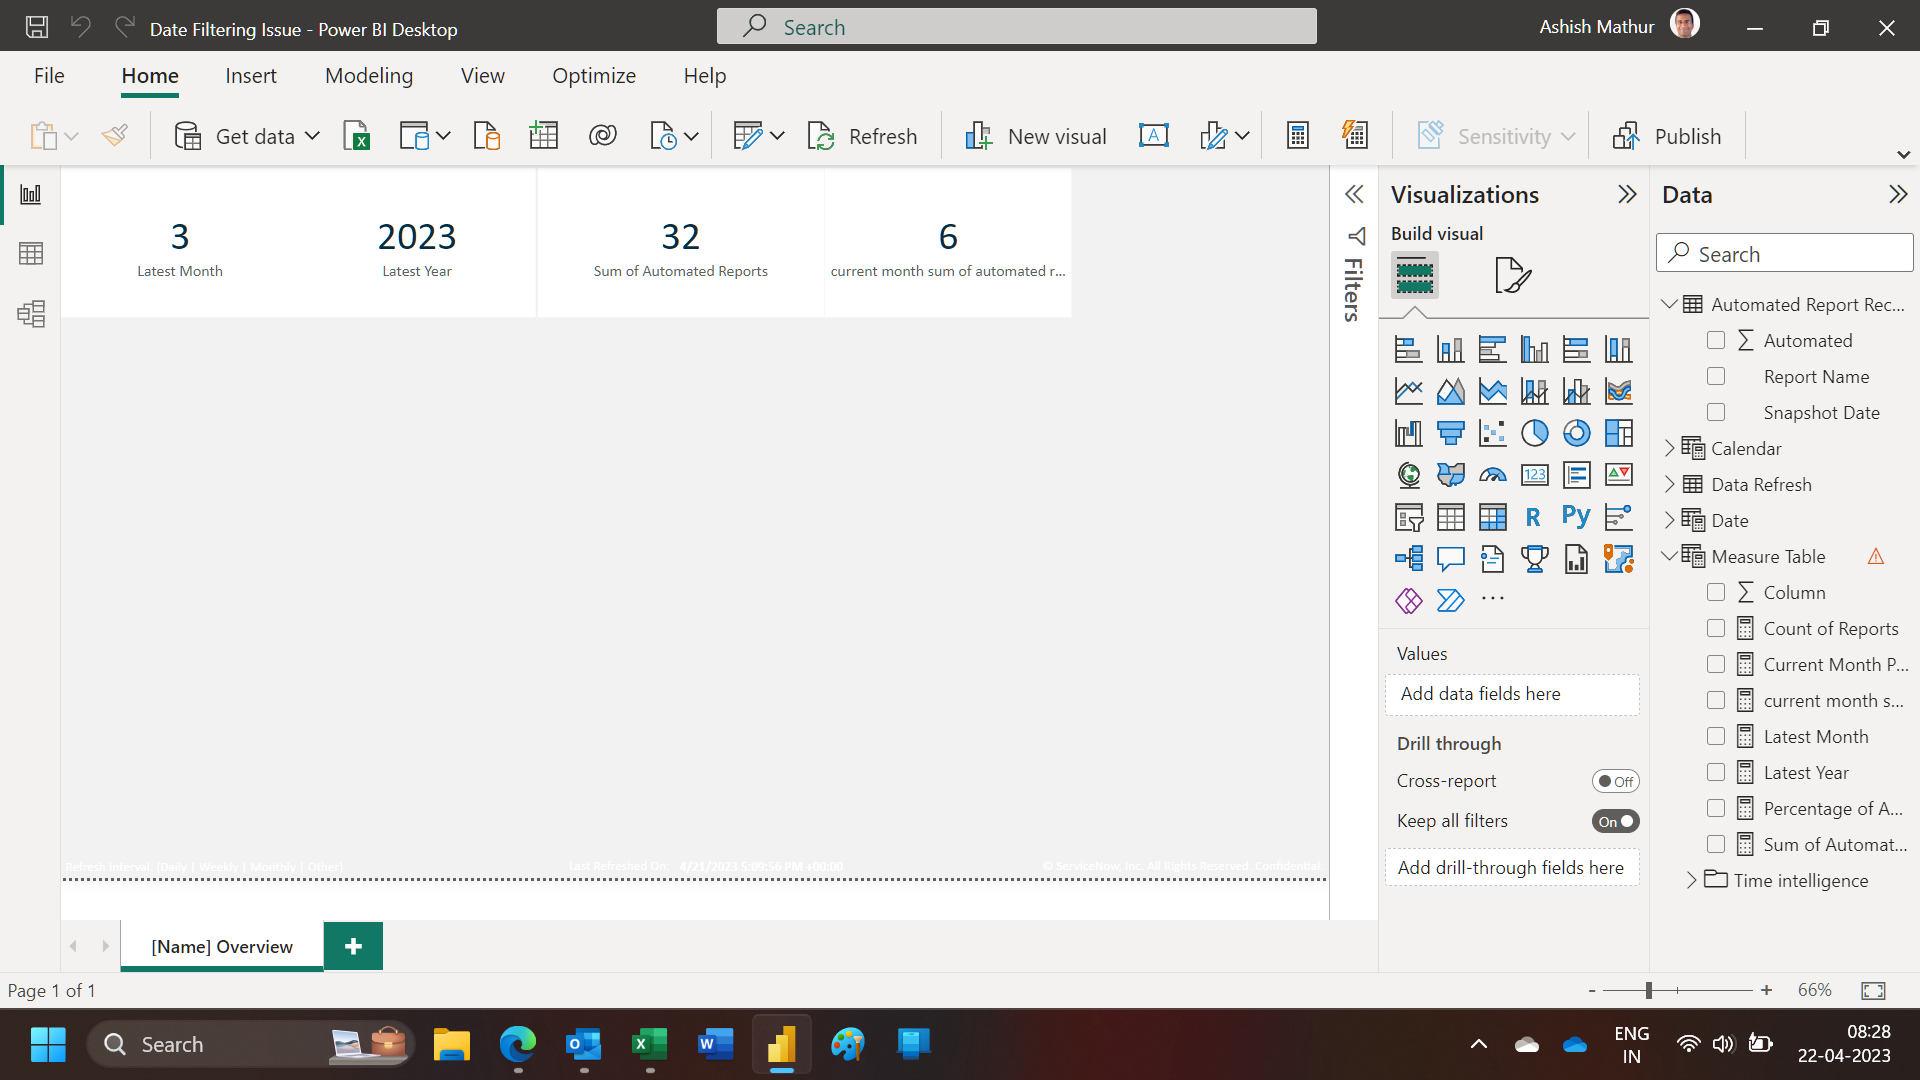Select the Python visual icon
Viewport: 1920px width, 1080px height.
[x=1576, y=517]
